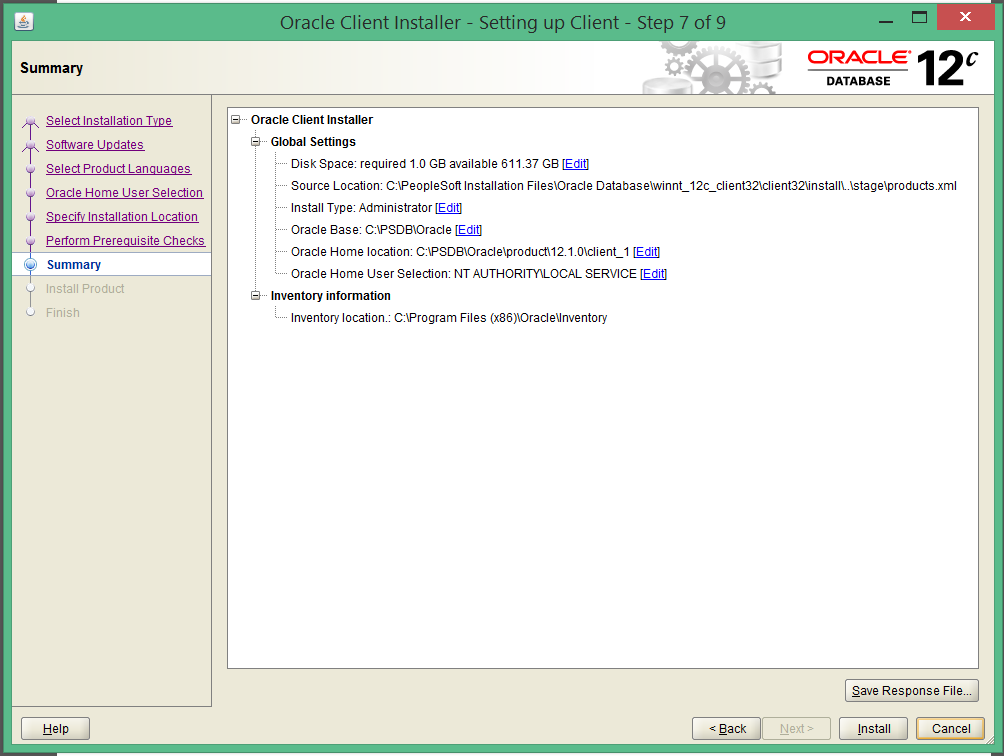
Task: Go to Select Installation Type step
Action: (x=109, y=121)
